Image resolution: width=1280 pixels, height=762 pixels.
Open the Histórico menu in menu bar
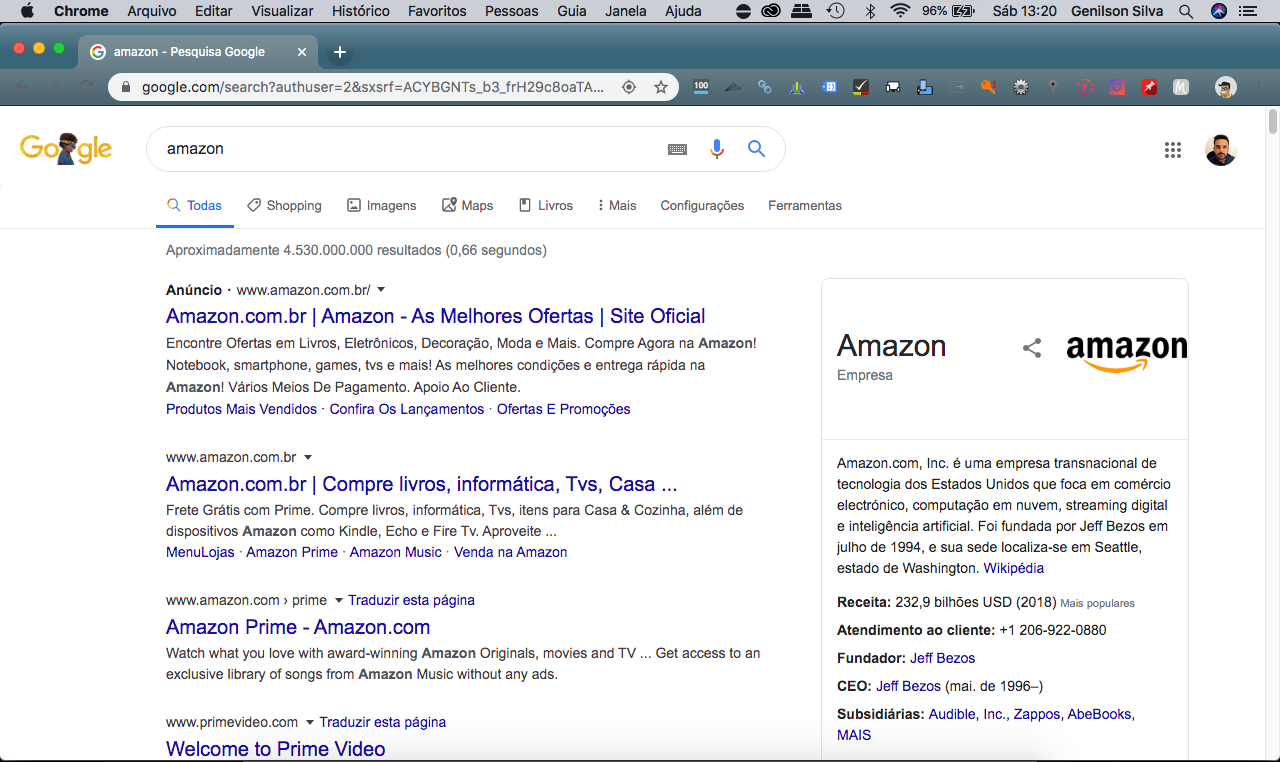click(x=361, y=11)
